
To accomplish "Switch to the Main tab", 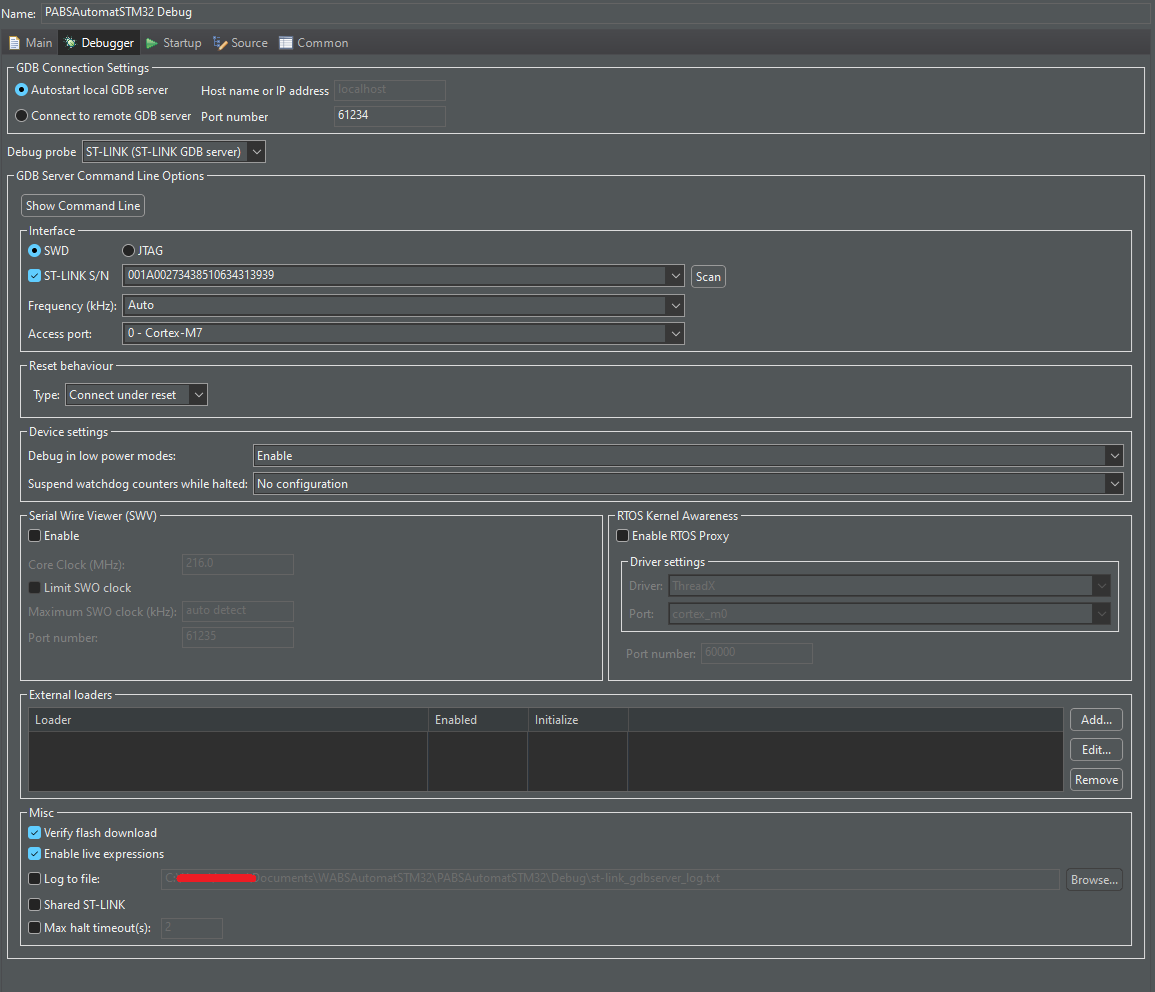I will 30,42.
